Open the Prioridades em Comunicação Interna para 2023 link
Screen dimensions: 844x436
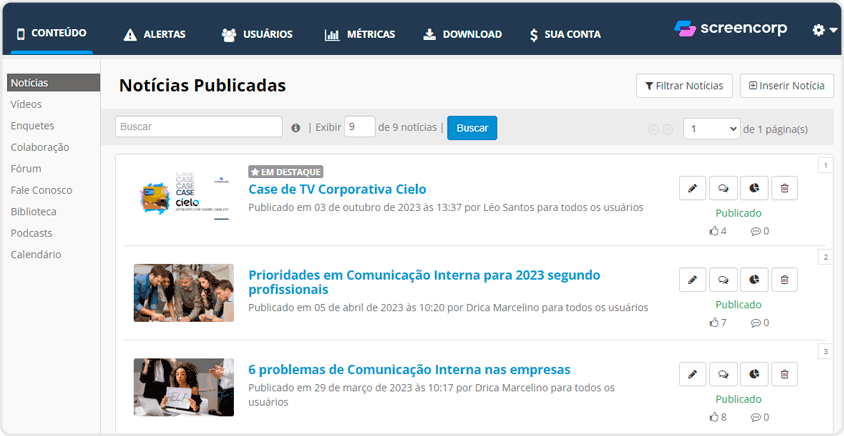coord(424,283)
